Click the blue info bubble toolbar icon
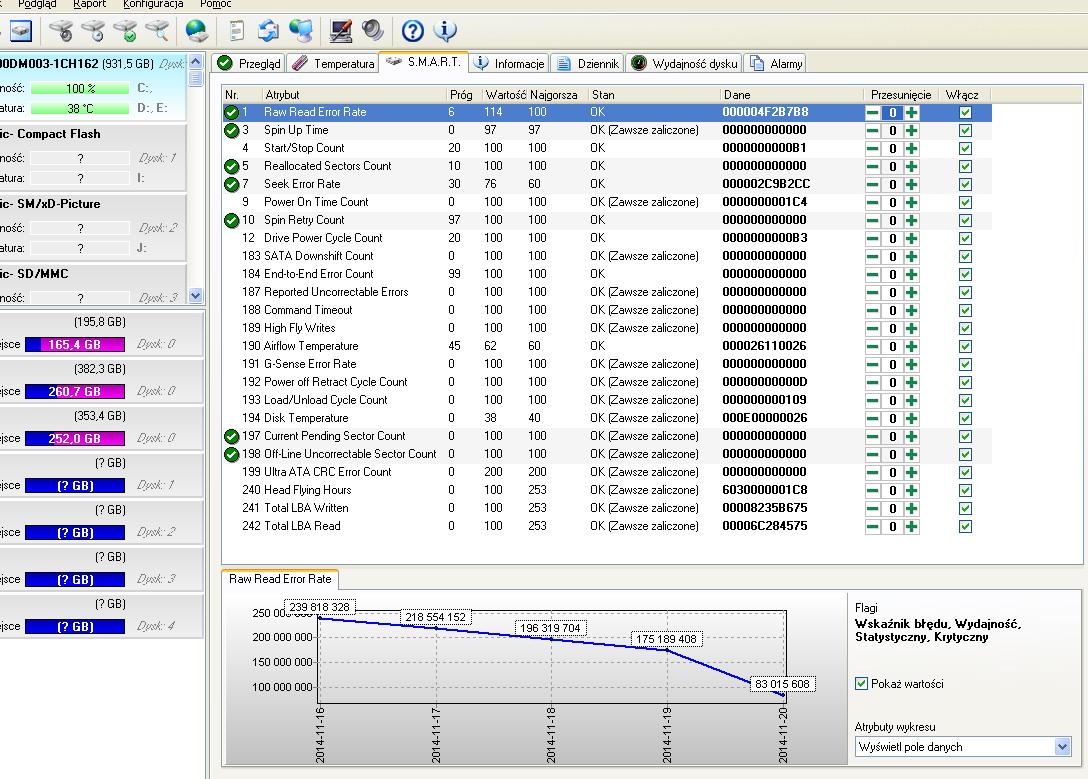 (445, 31)
